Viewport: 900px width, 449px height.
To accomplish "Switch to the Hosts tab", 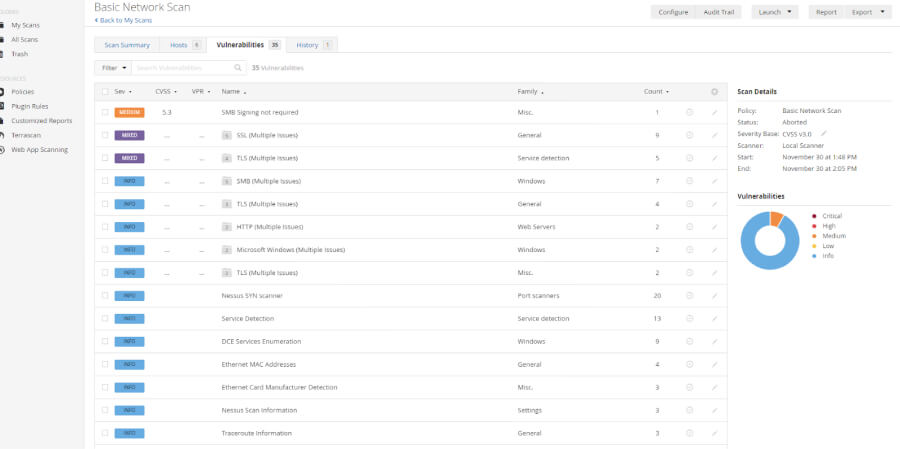I will coord(183,45).
